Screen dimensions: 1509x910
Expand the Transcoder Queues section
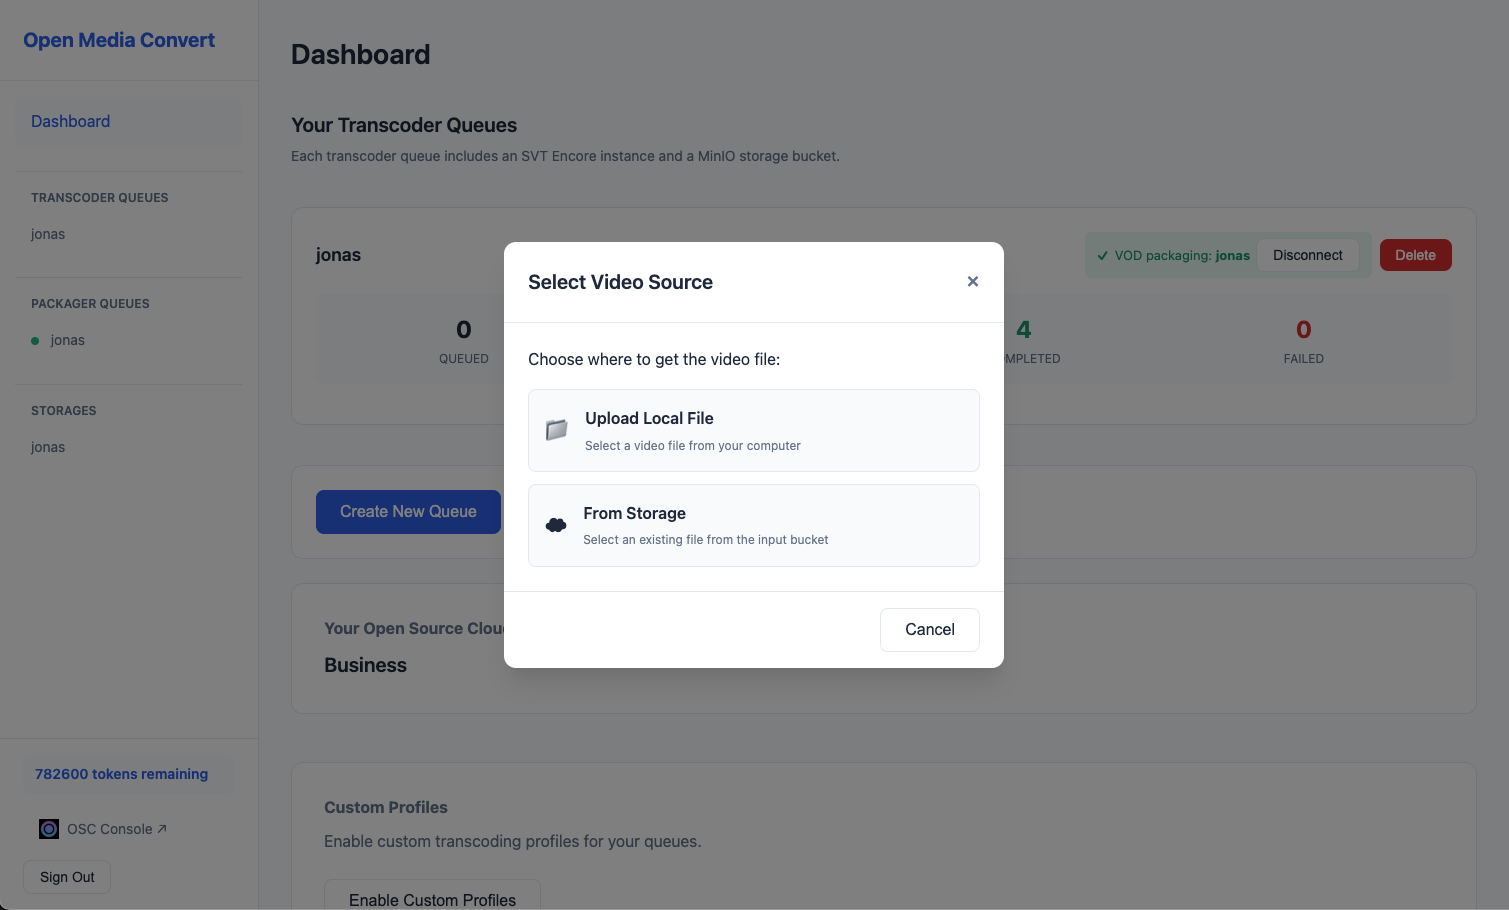pos(99,197)
